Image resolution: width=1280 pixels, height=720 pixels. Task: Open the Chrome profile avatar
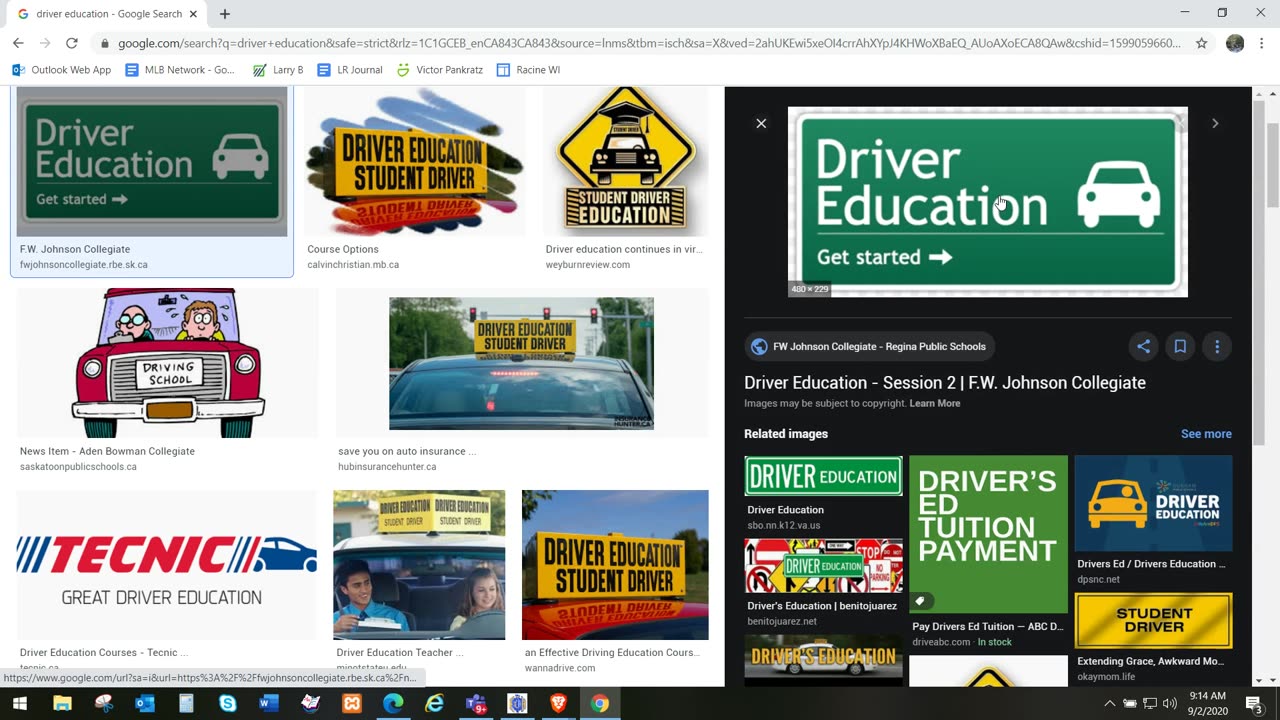[1235, 43]
